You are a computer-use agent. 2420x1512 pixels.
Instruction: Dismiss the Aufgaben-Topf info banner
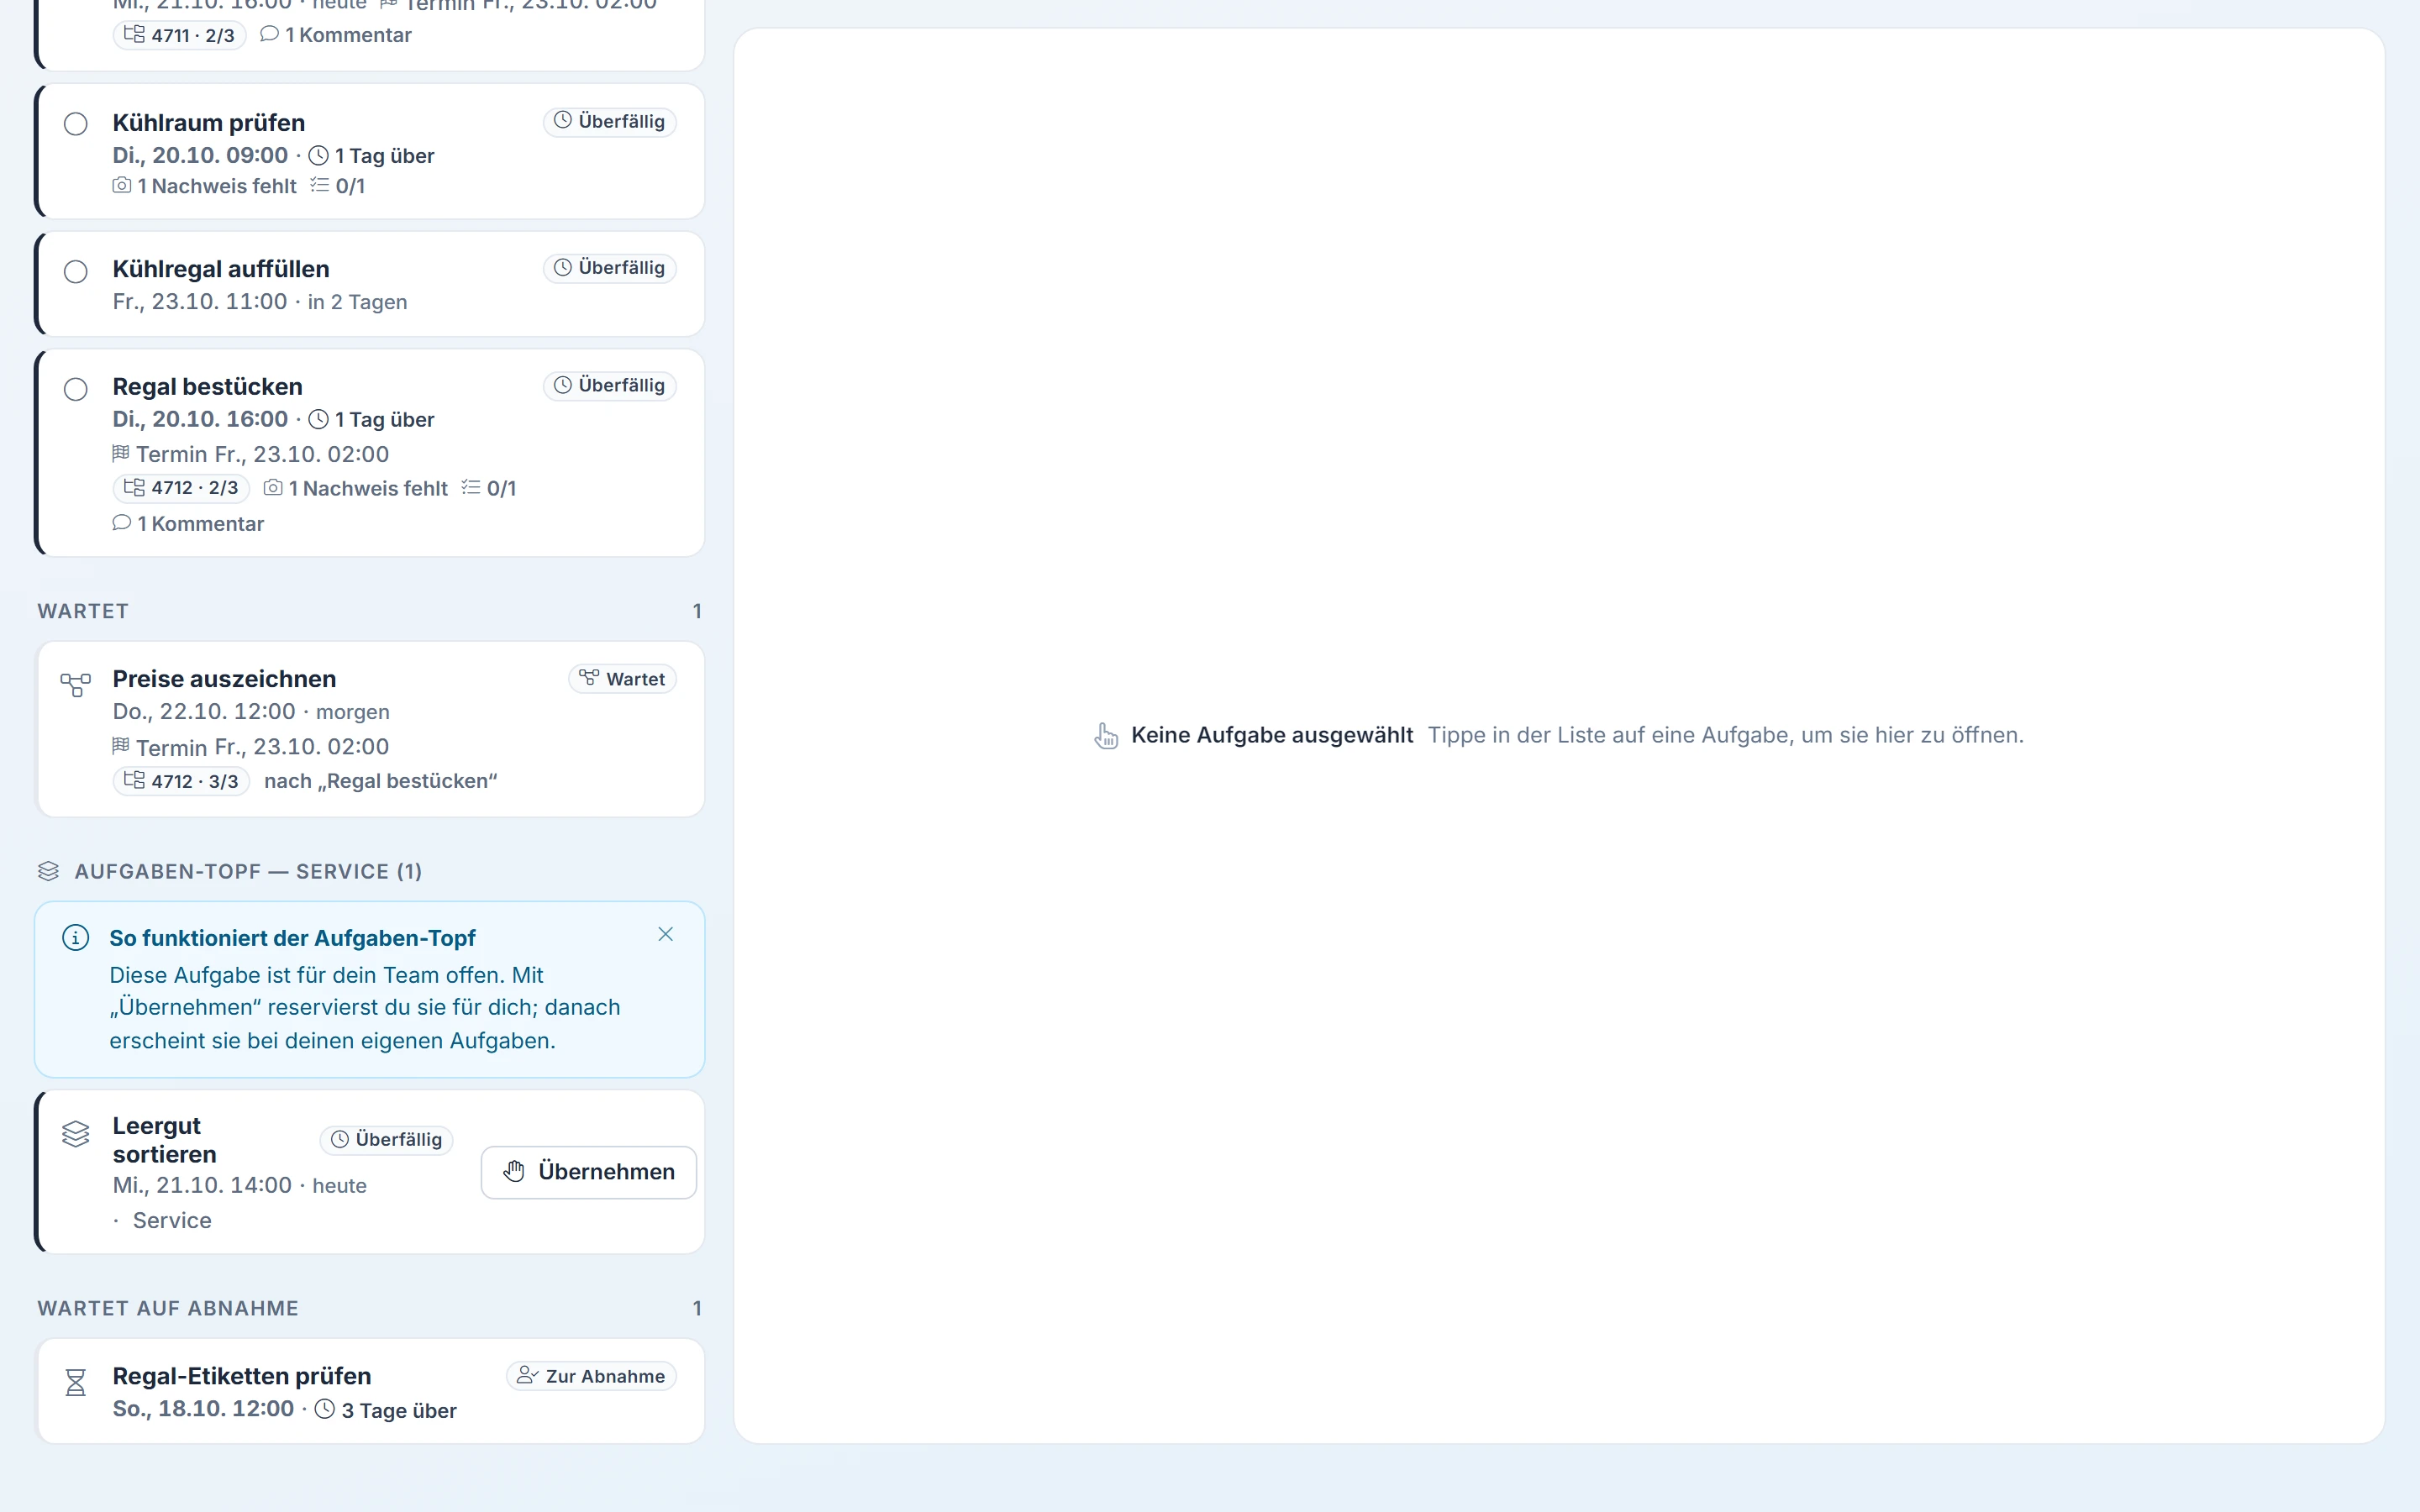[x=666, y=934]
